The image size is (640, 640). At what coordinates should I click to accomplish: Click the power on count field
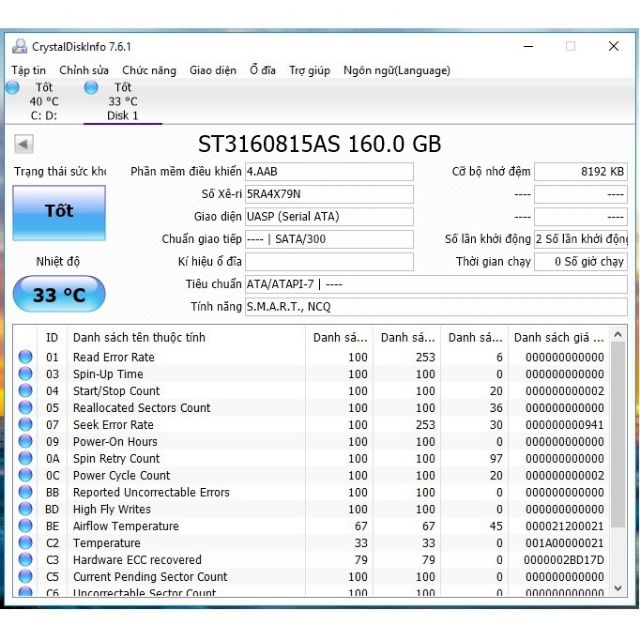click(x=581, y=239)
